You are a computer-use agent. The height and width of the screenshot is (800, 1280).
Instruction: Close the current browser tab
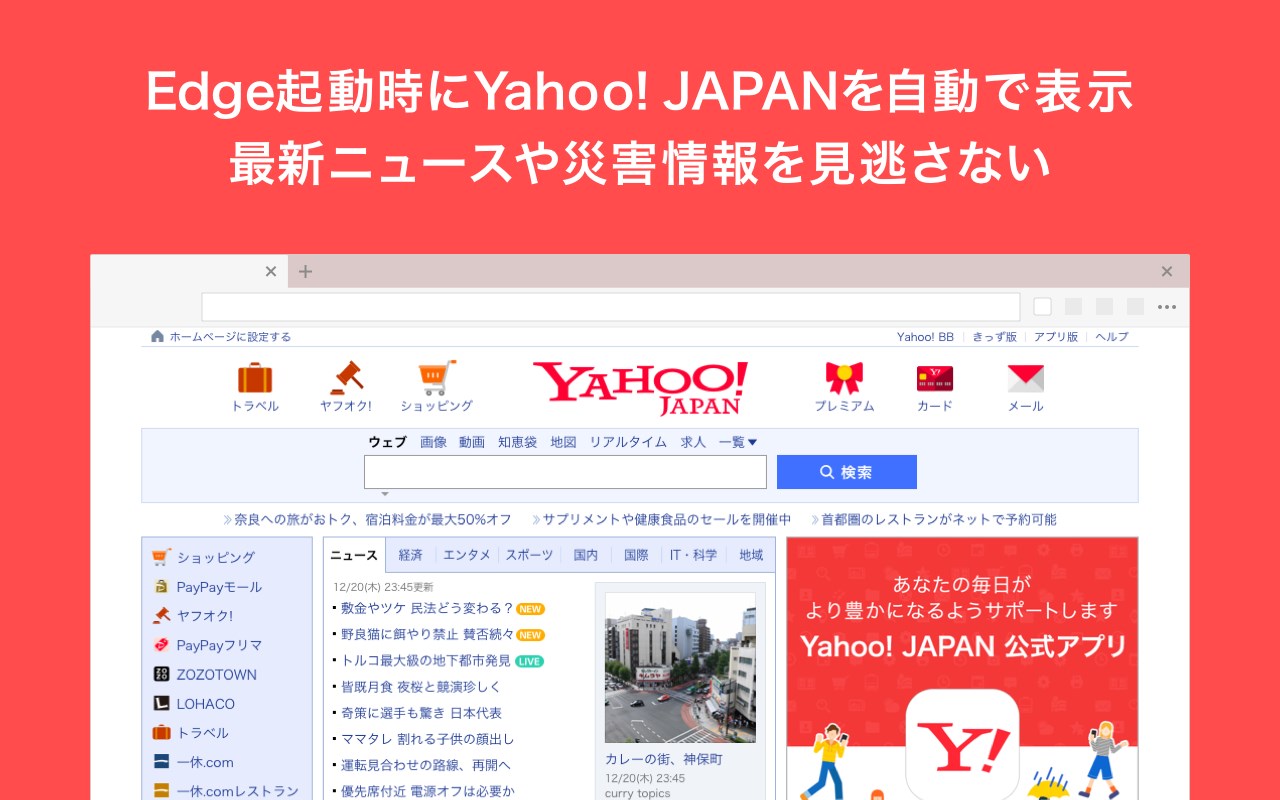[x=270, y=271]
